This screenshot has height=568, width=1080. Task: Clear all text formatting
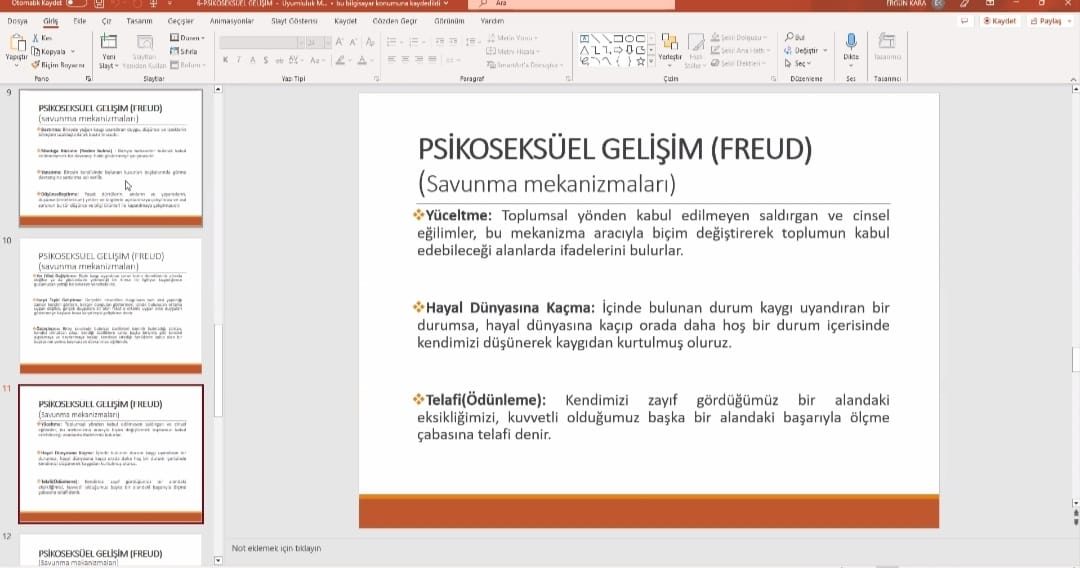click(x=371, y=43)
